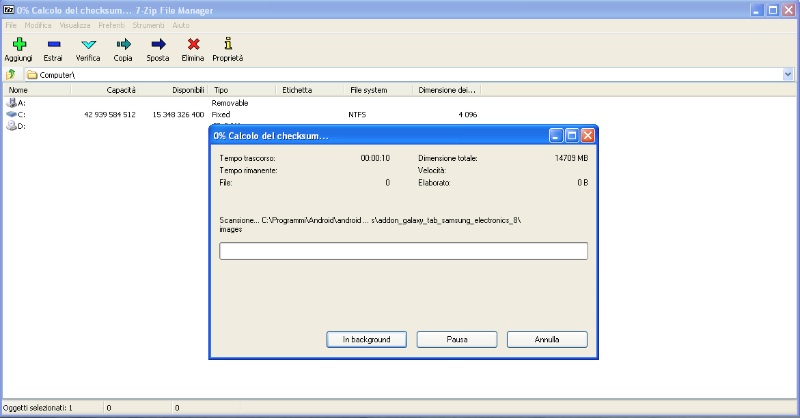Click the File system column header
Viewport: 800px width, 418px height.
368,90
